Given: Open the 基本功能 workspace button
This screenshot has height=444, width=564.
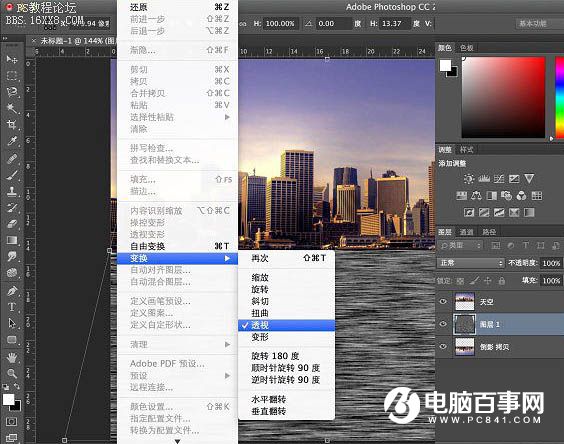Looking at the screenshot, I should pyautogui.click(x=533, y=24).
